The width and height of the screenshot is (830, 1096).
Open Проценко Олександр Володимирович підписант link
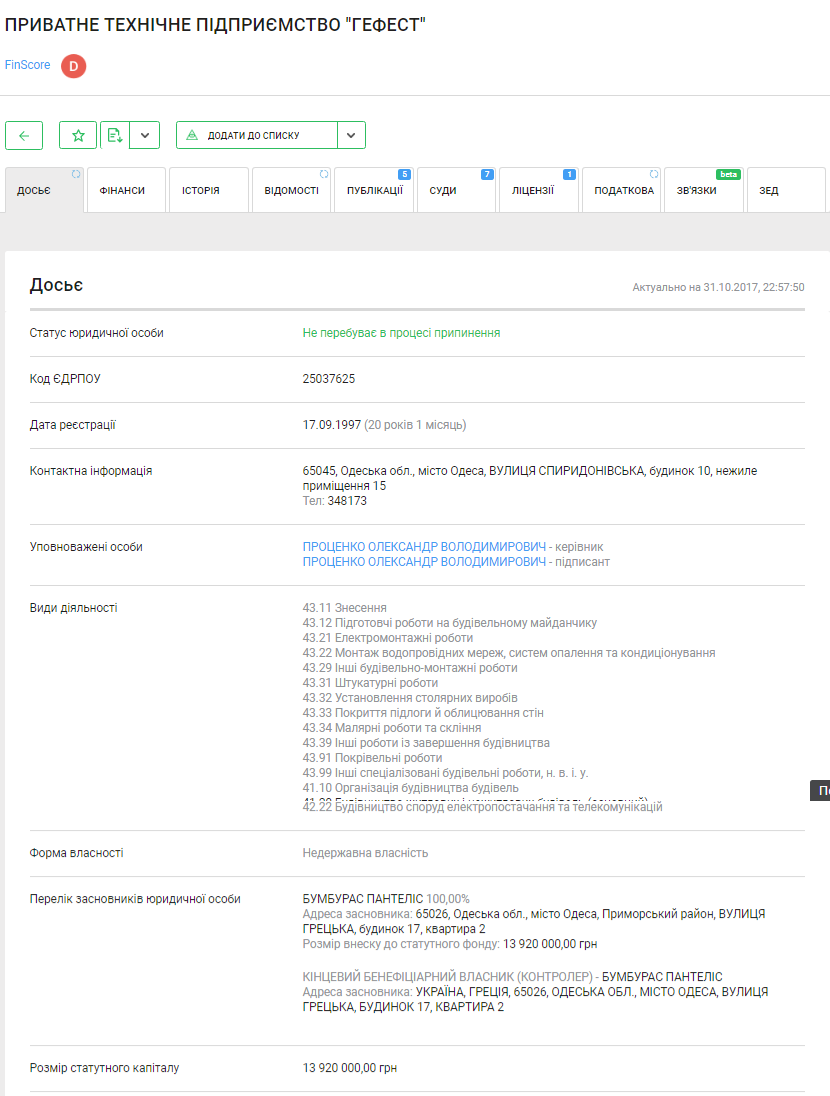coord(425,562)
